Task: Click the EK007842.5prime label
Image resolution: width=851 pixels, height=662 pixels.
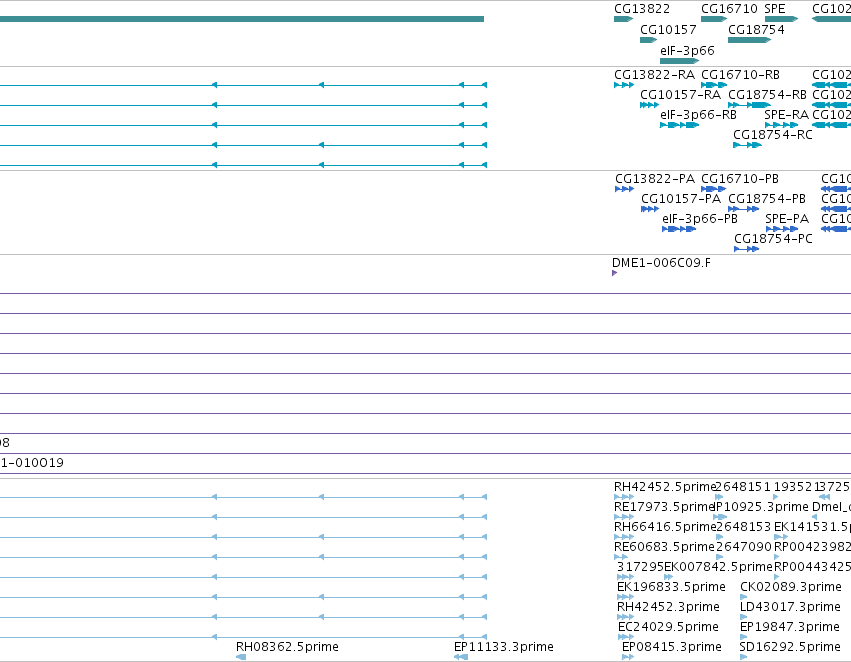Action: pos(719,567)
